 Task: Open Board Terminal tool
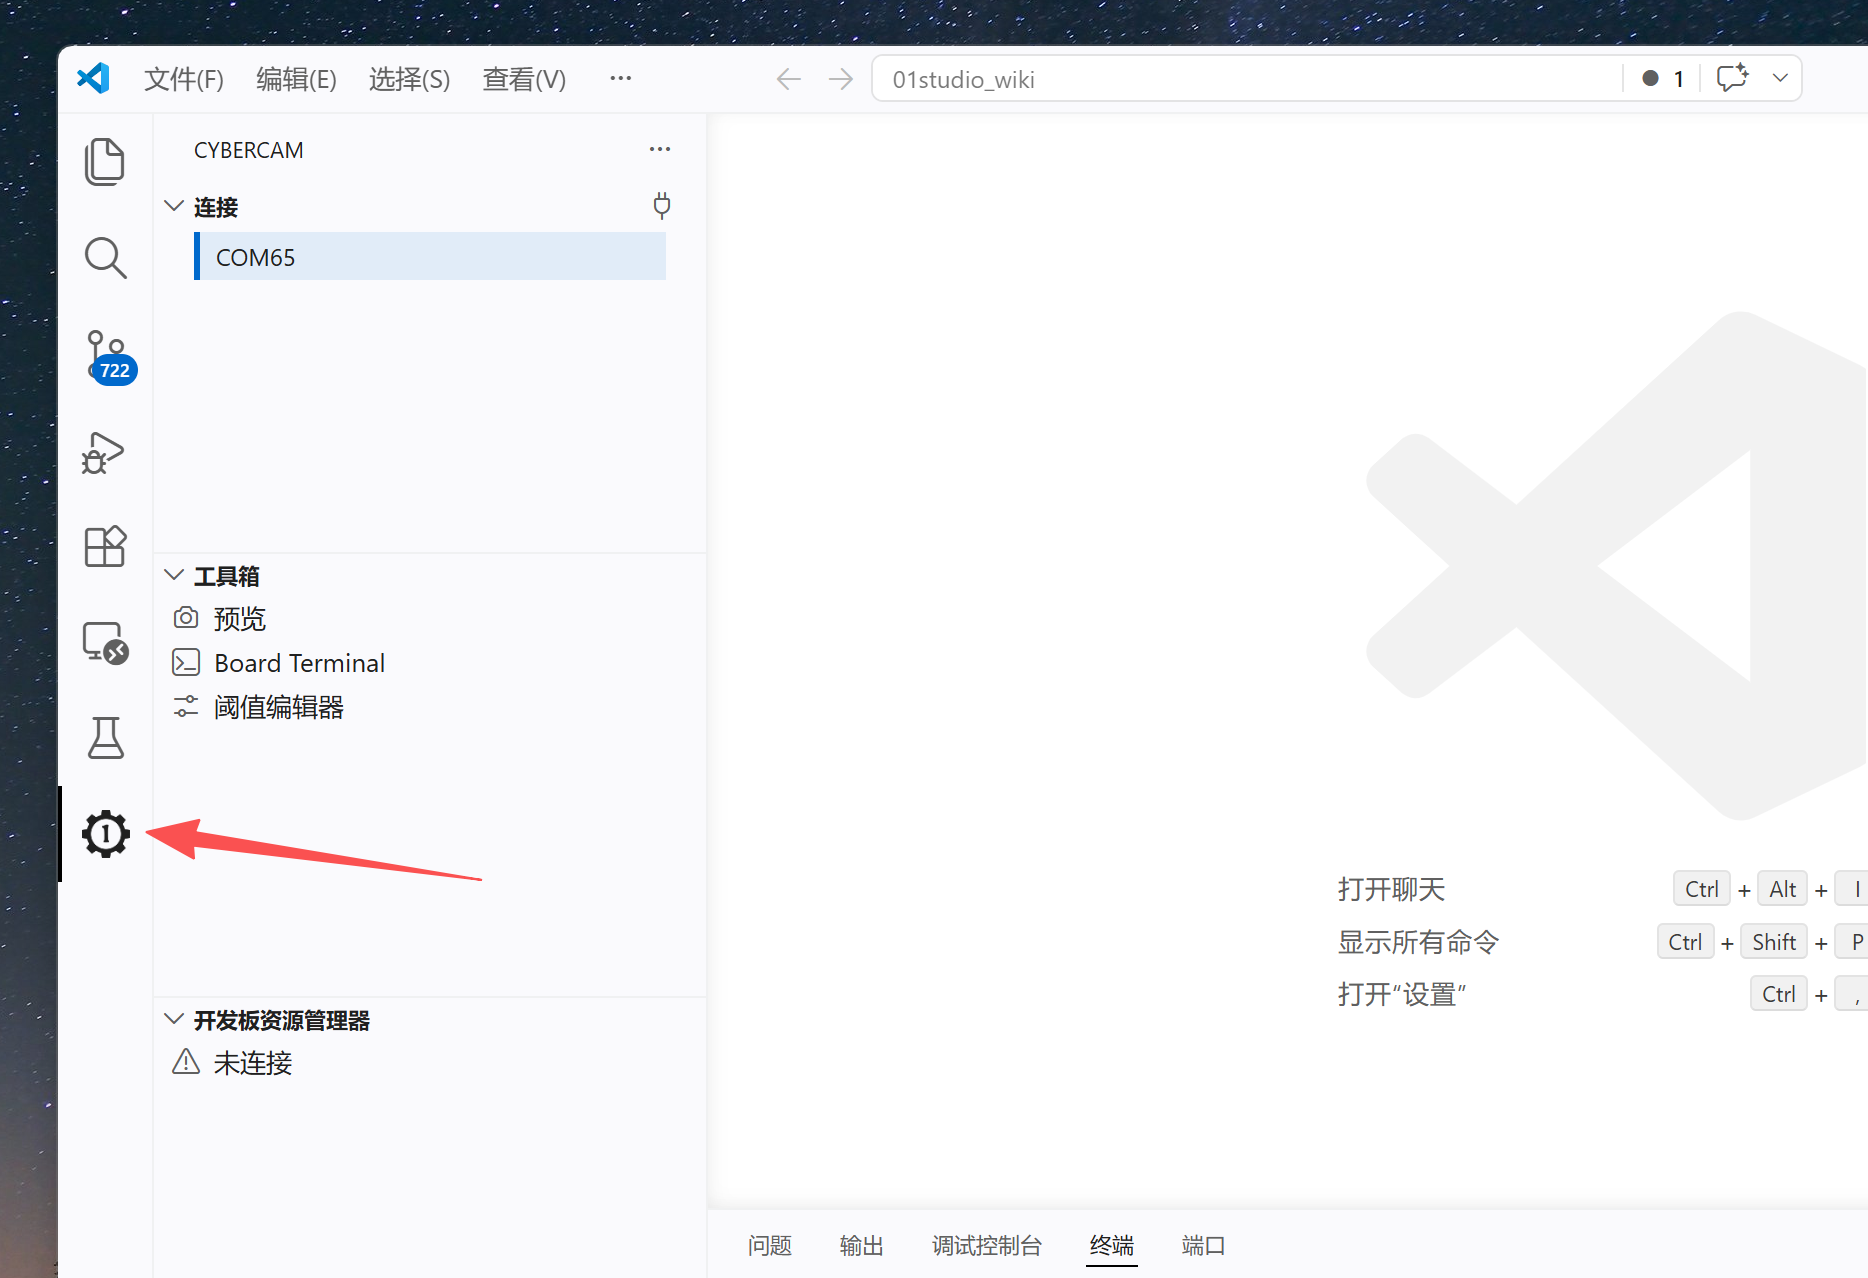pos(299,663)
